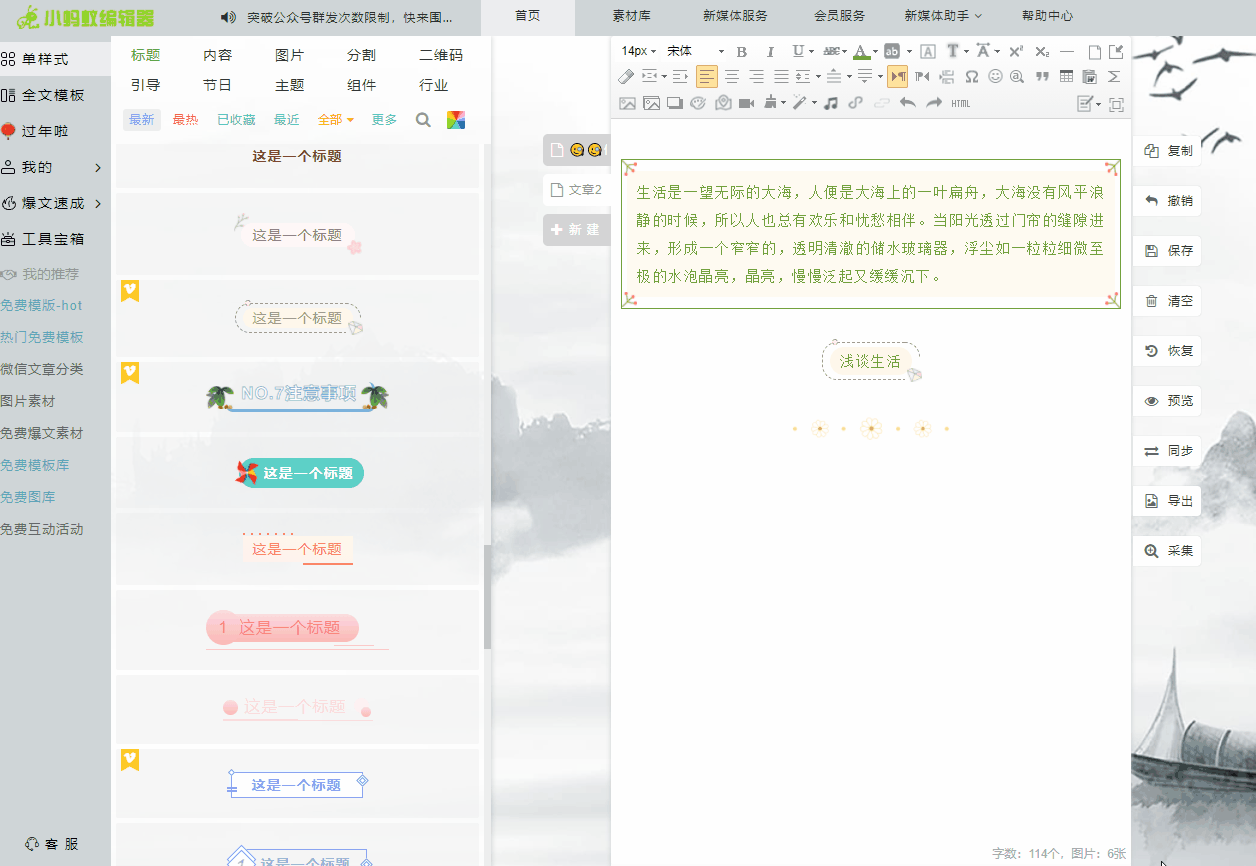Open the 全部 filter dropdown
1256x866 pixels.
[336, 120]
